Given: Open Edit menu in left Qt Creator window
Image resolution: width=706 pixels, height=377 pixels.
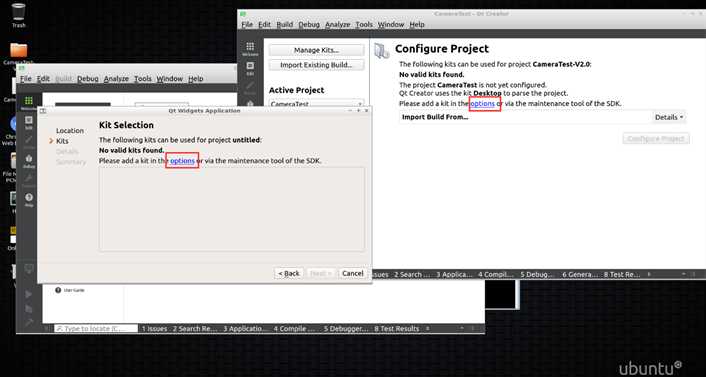Looking at the screenshot, I should tap(43, 78).
